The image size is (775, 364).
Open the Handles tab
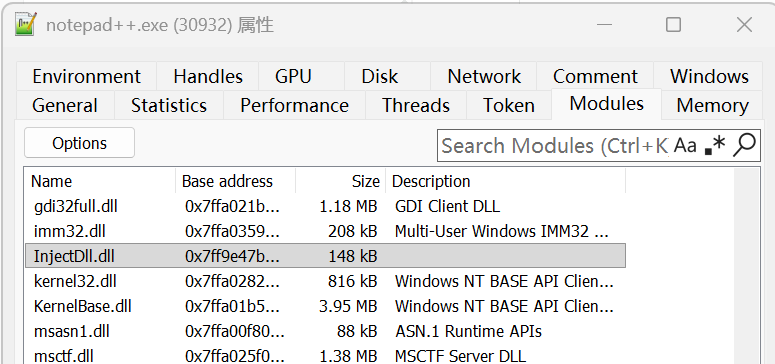pos(208,76)
